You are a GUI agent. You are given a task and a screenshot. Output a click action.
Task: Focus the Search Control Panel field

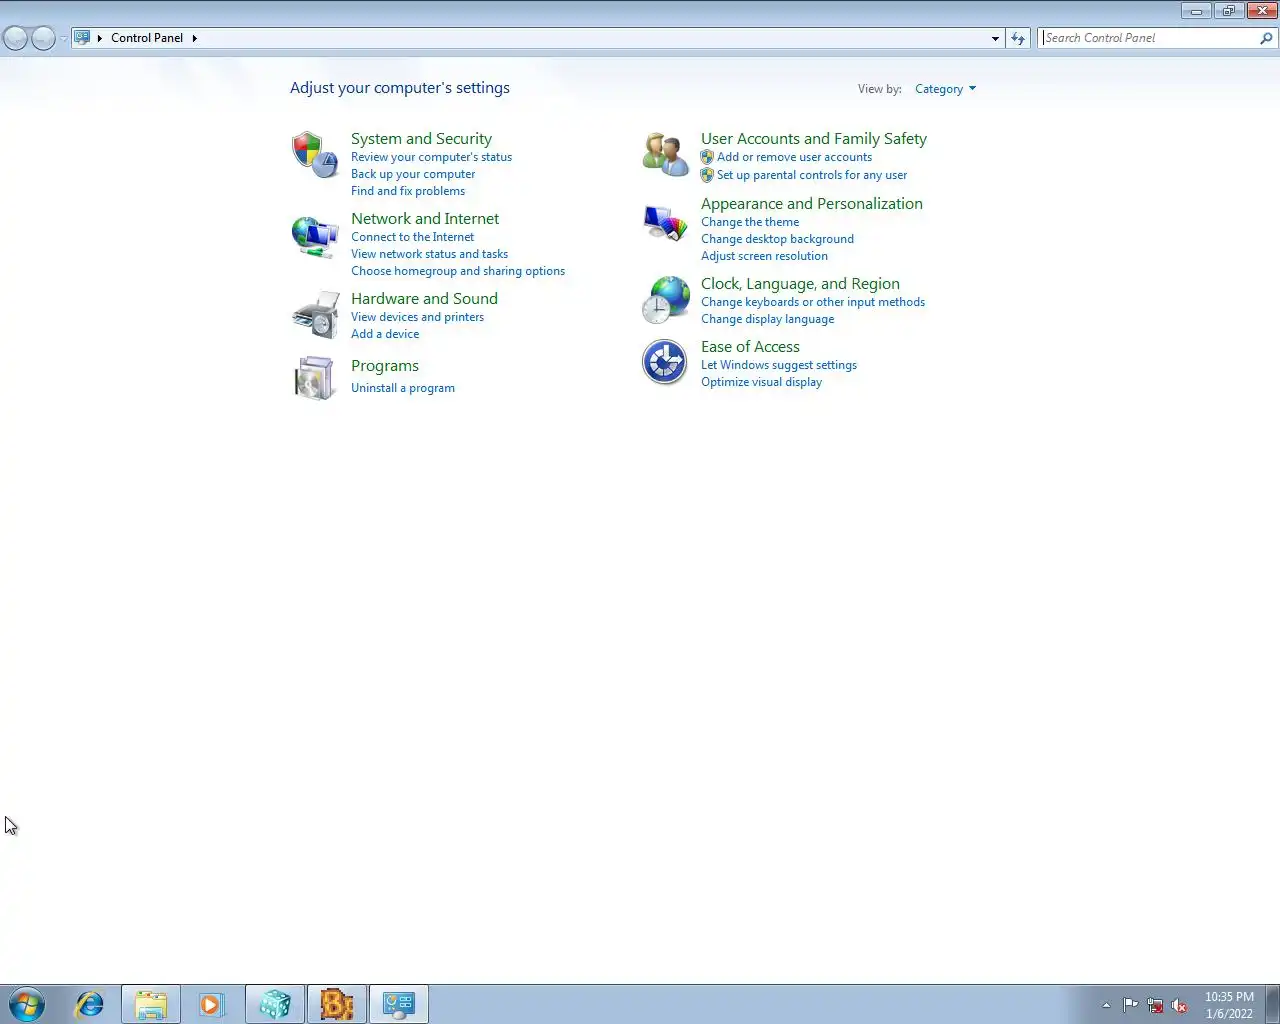pyautogui.click(x=1149, y=38)
